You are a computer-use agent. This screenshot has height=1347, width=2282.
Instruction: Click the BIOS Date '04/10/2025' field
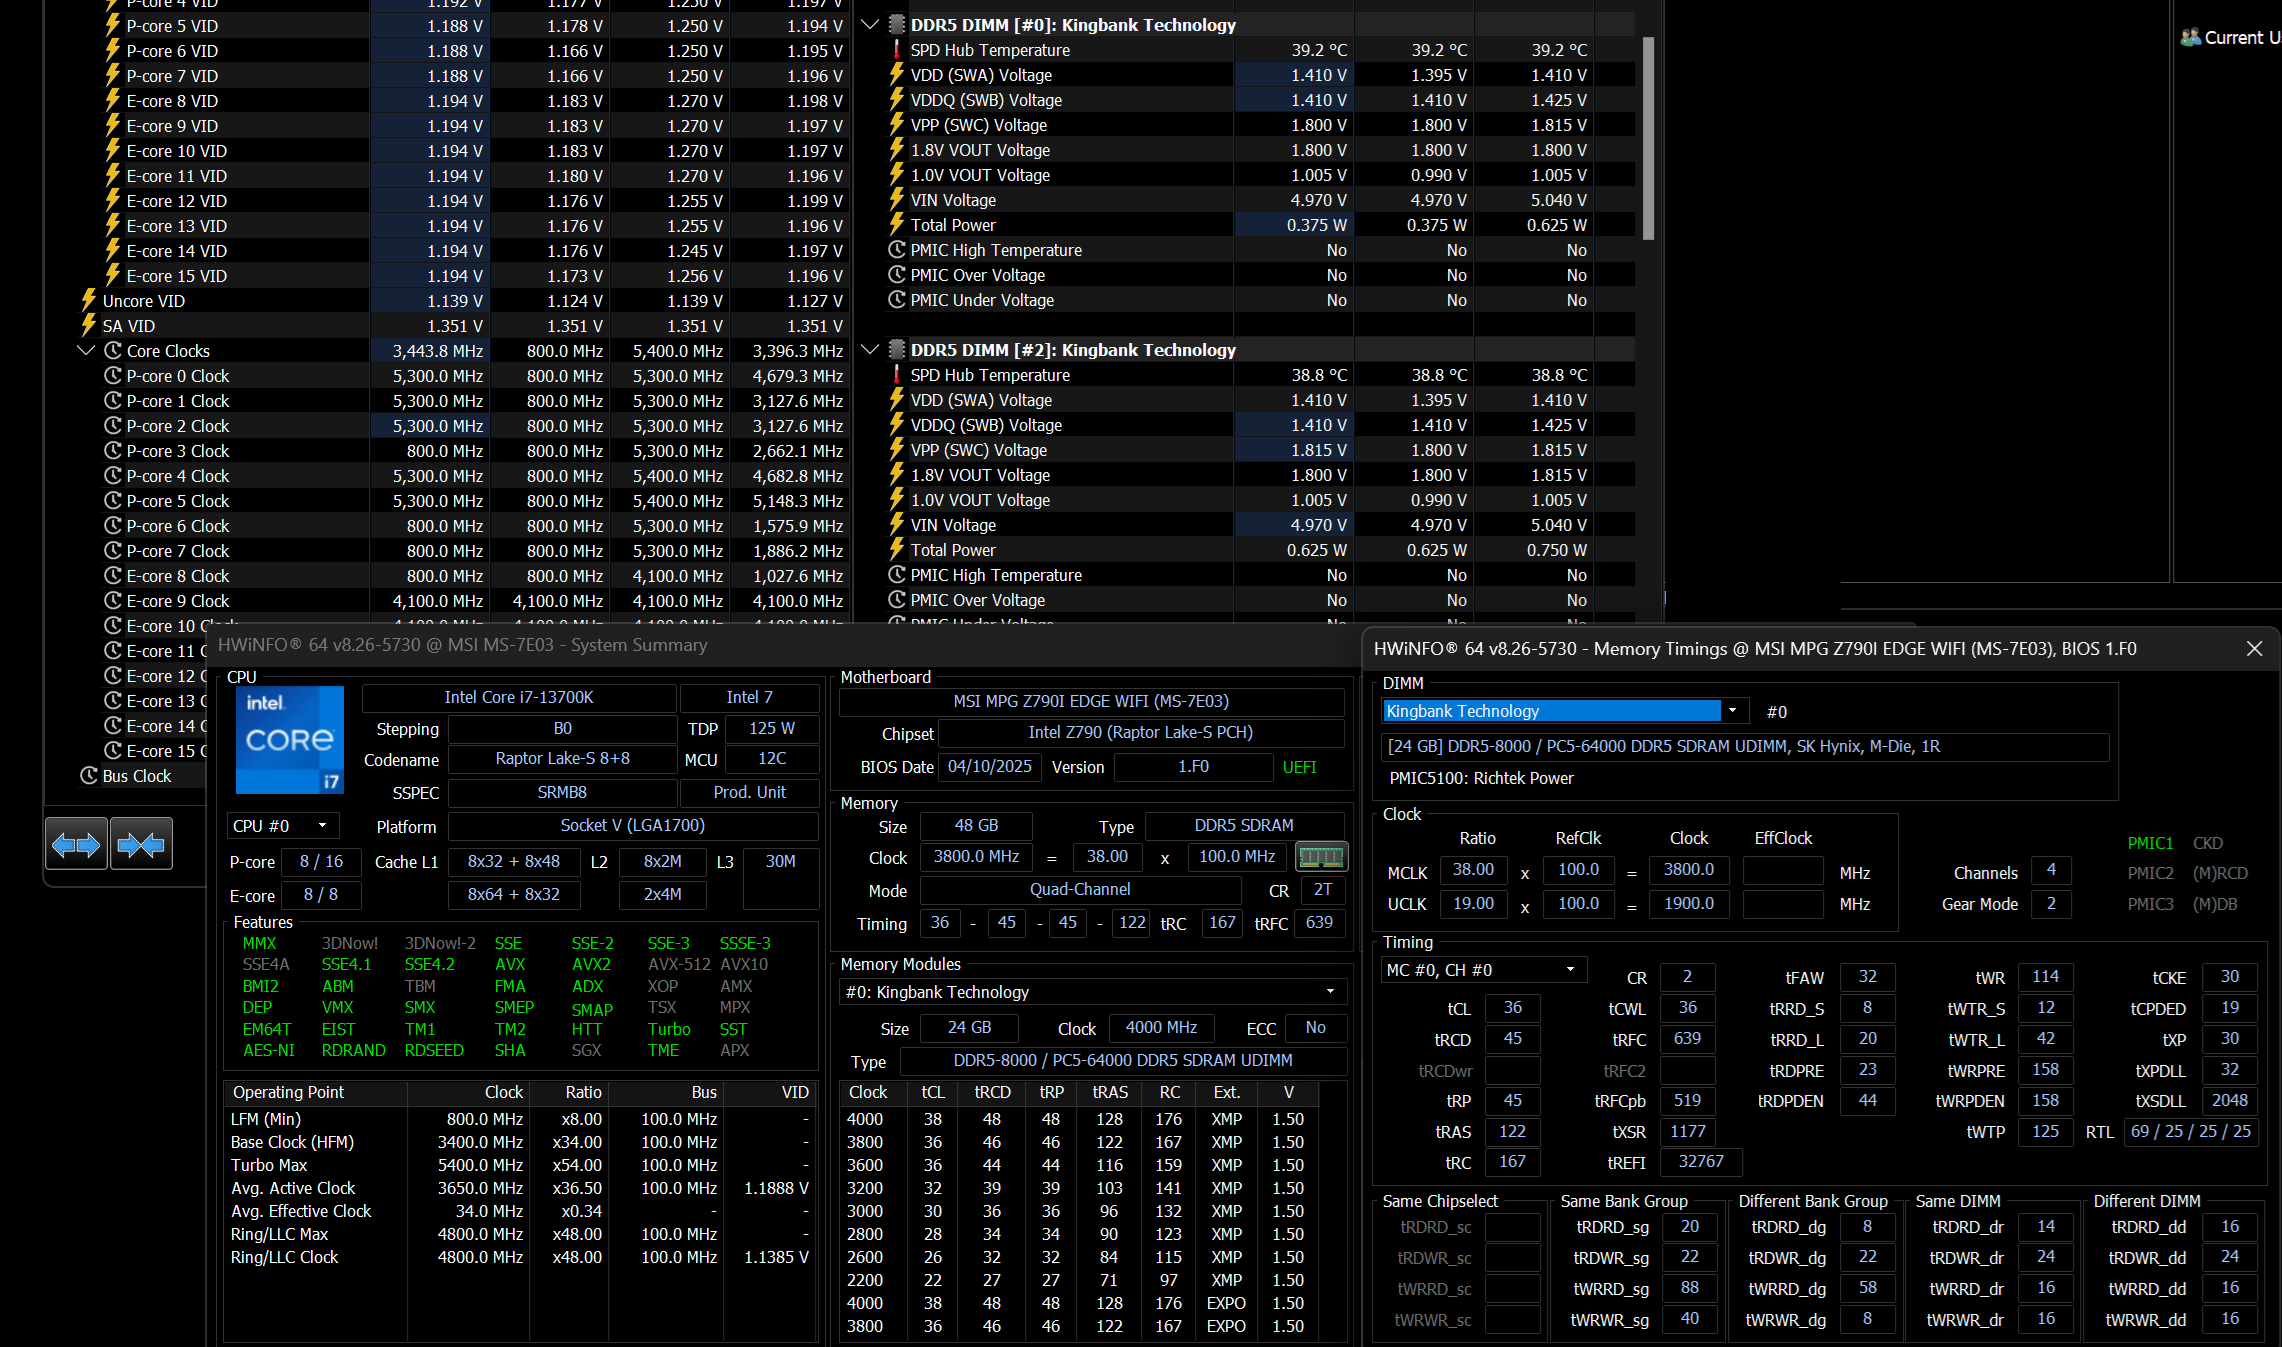989,766
